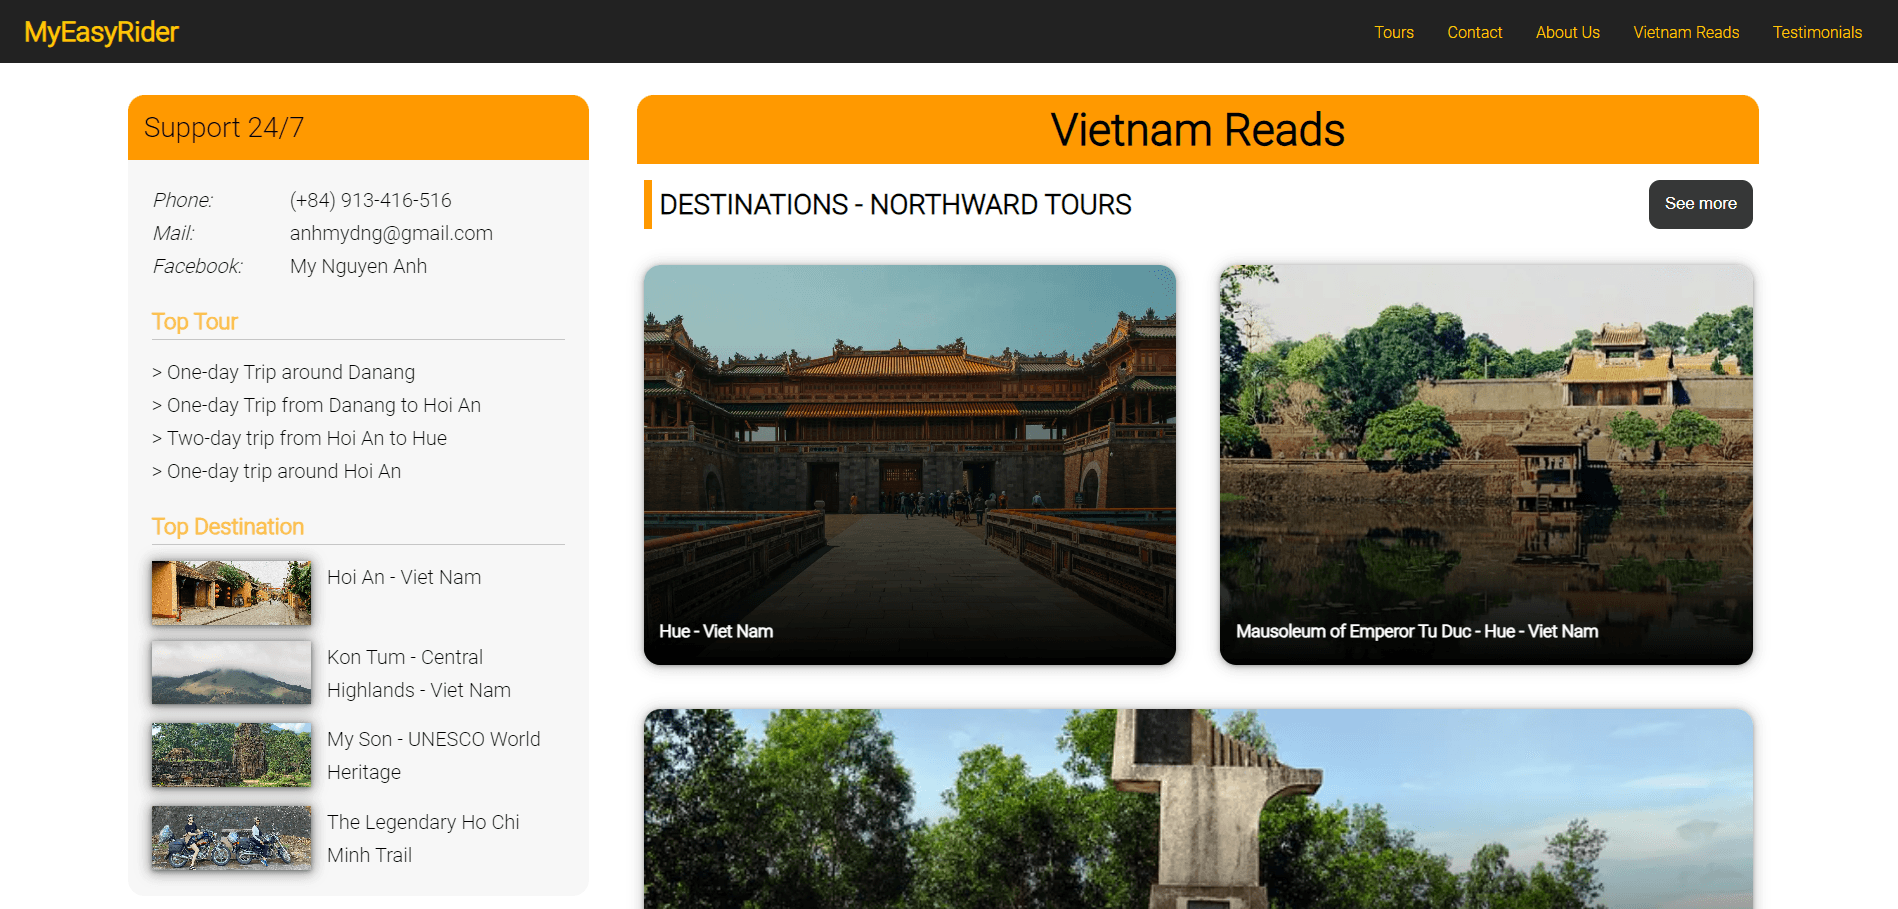
Task: Click the Facebook: label
Action: pyautogui.click(x=198, y=266)
